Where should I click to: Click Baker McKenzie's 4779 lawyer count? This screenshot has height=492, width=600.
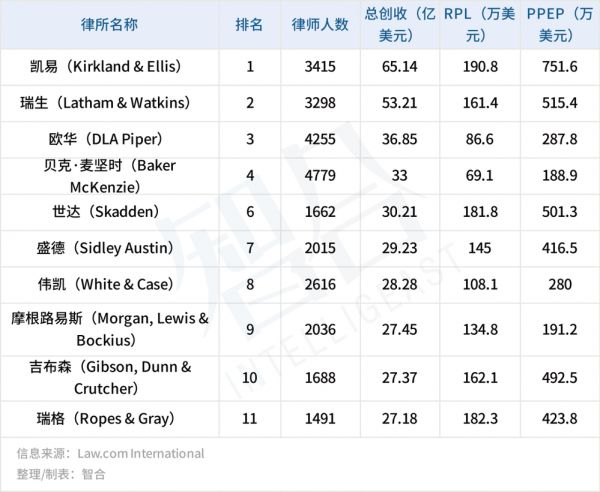pos(317,175)
